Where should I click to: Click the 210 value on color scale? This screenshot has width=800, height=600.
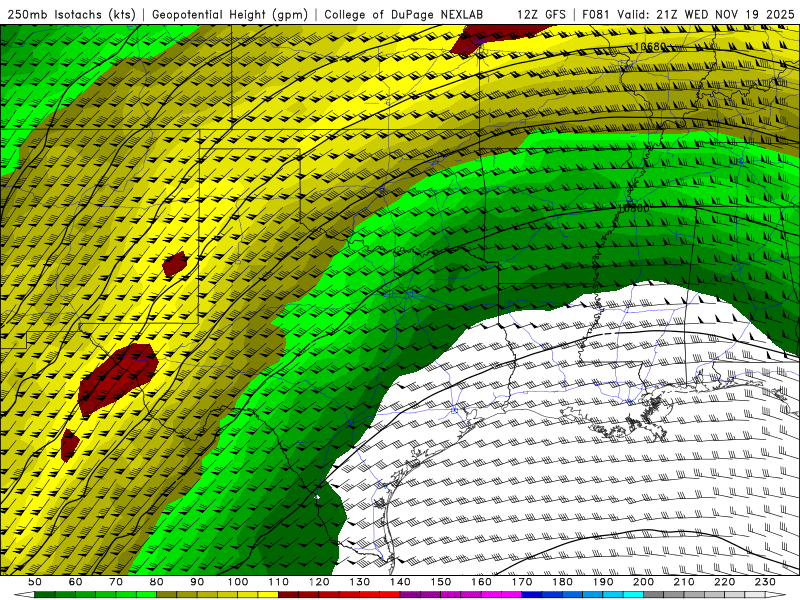(x=685, y=582)
